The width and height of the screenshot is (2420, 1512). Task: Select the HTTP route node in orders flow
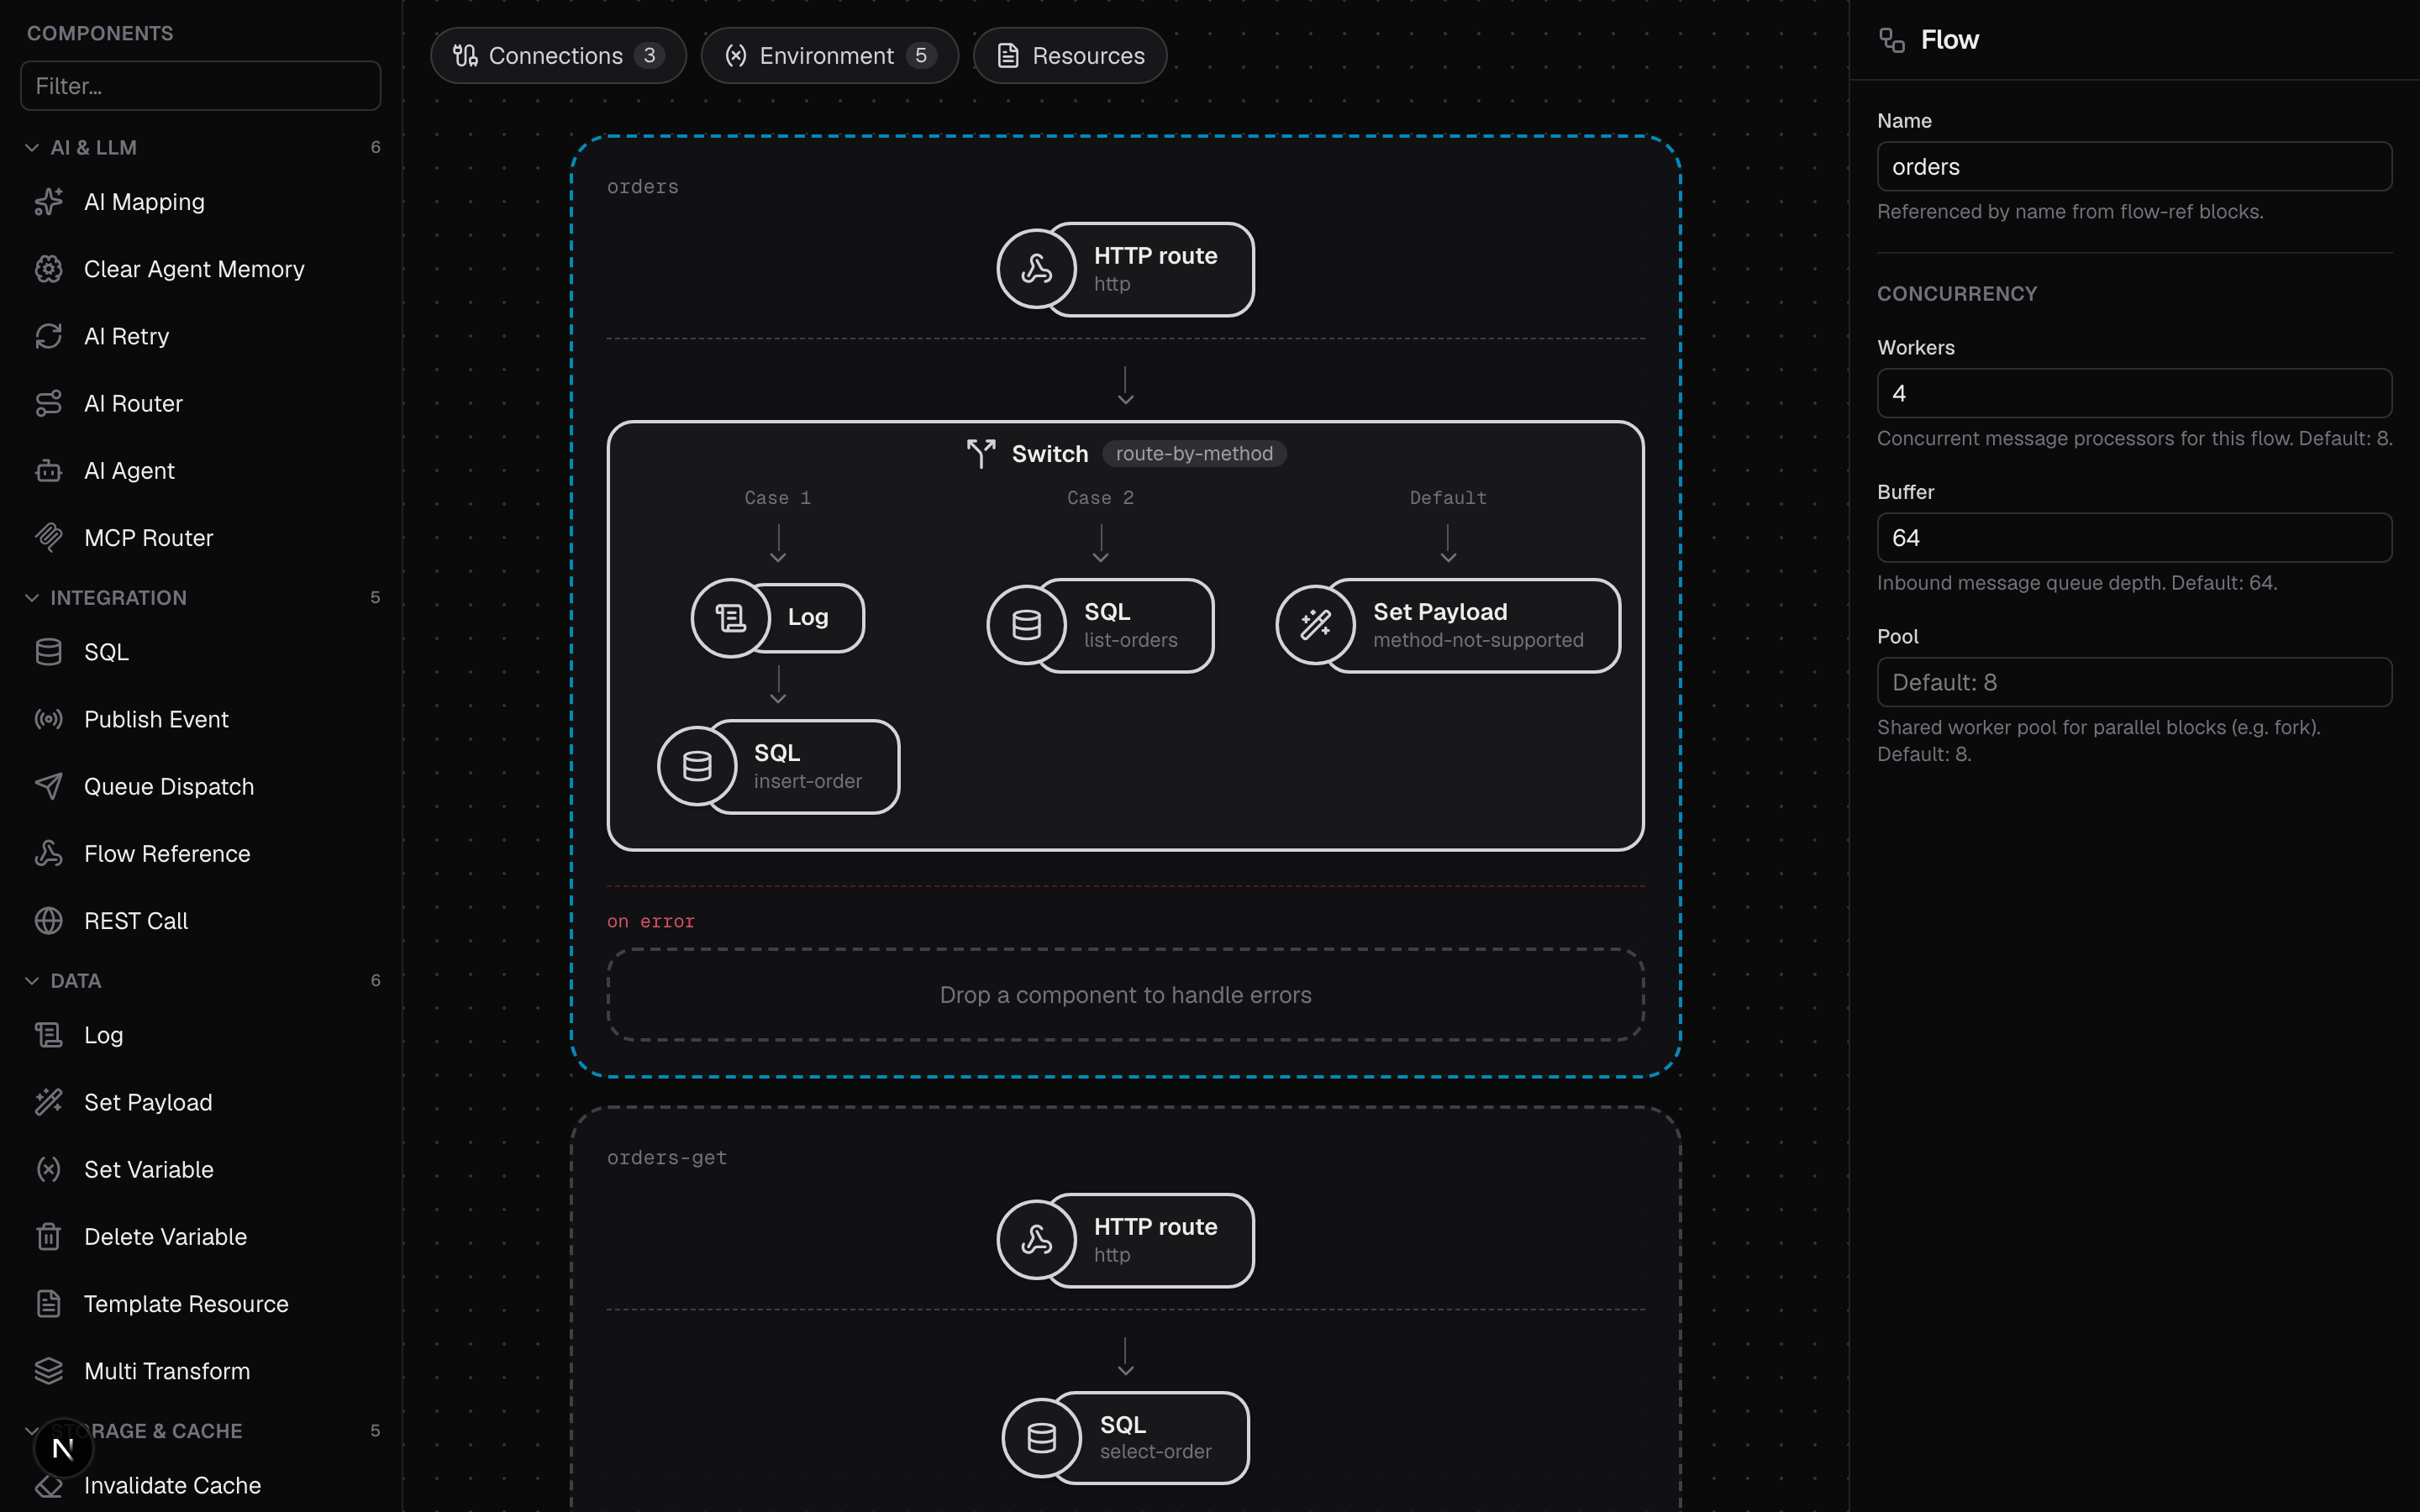pos(1125,269)
